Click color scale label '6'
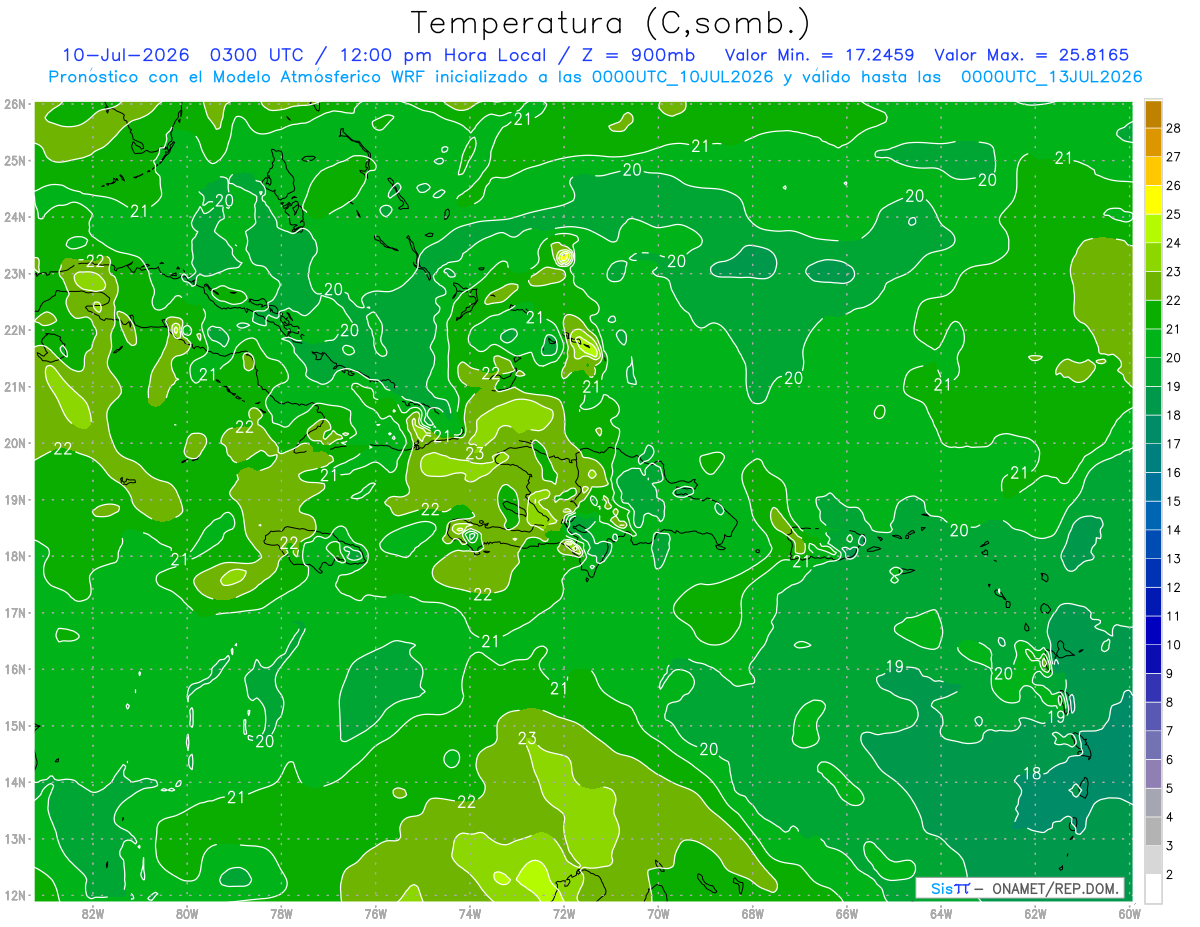 [x=1171, y=760]
